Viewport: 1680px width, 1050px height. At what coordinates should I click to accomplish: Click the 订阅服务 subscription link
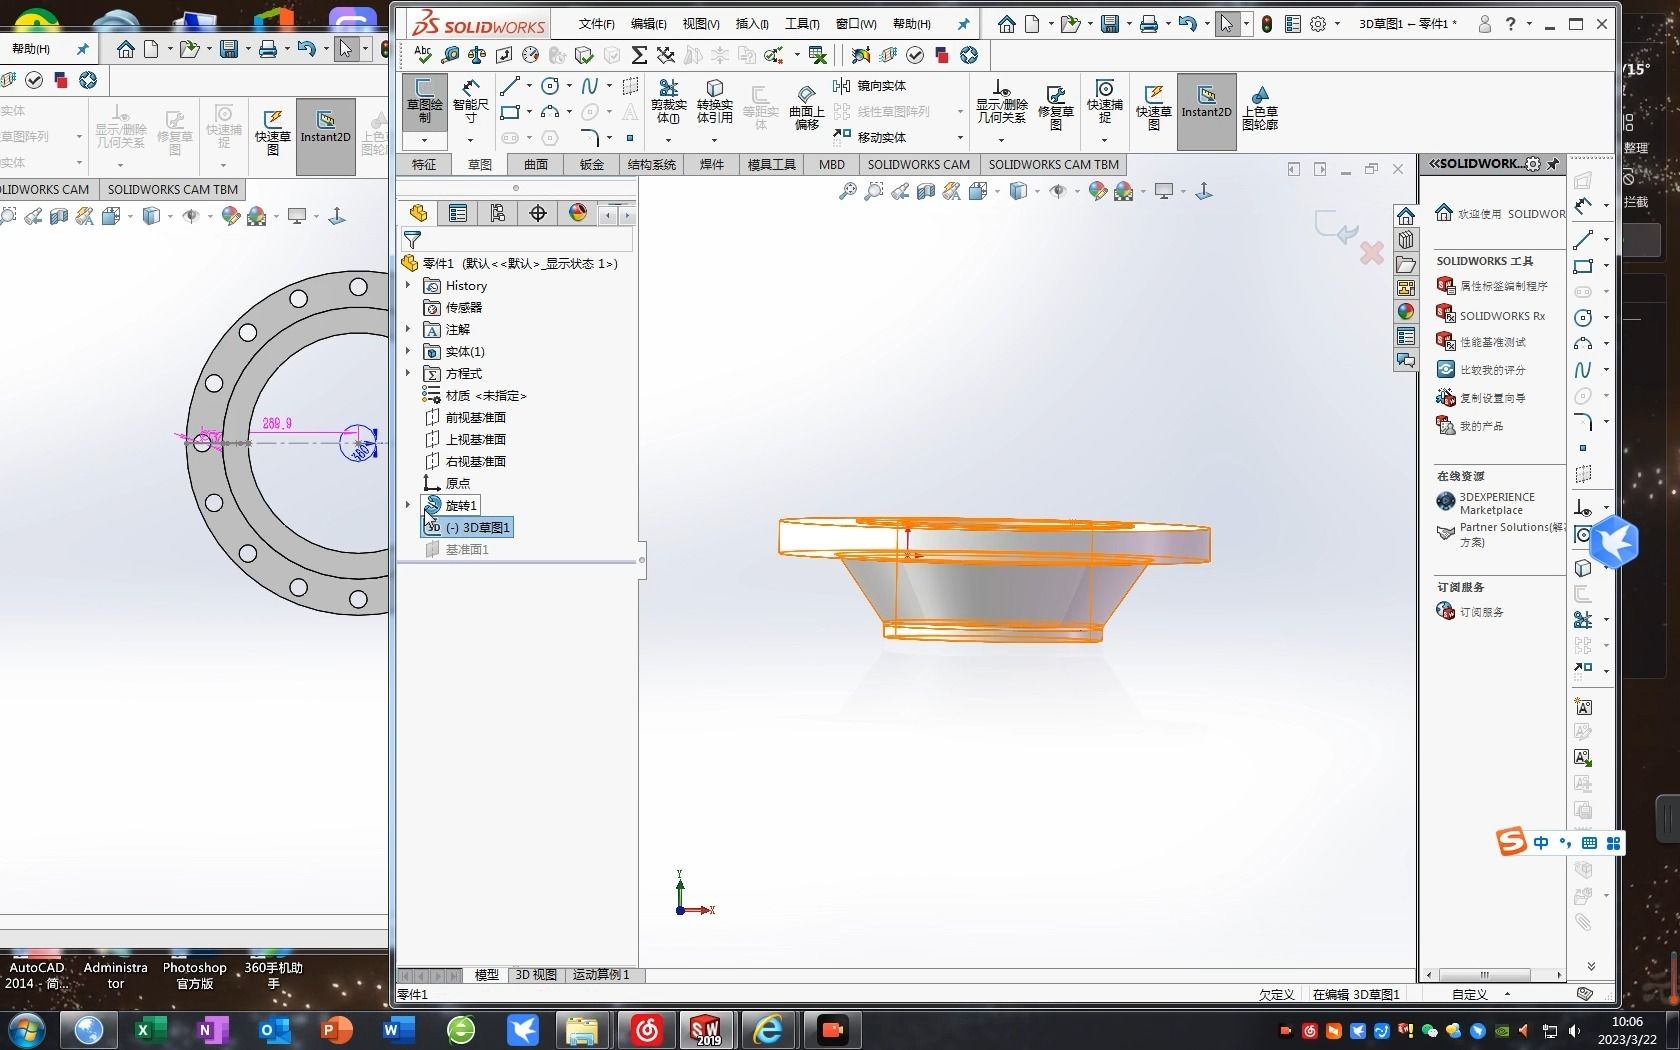coord(1481,611)
